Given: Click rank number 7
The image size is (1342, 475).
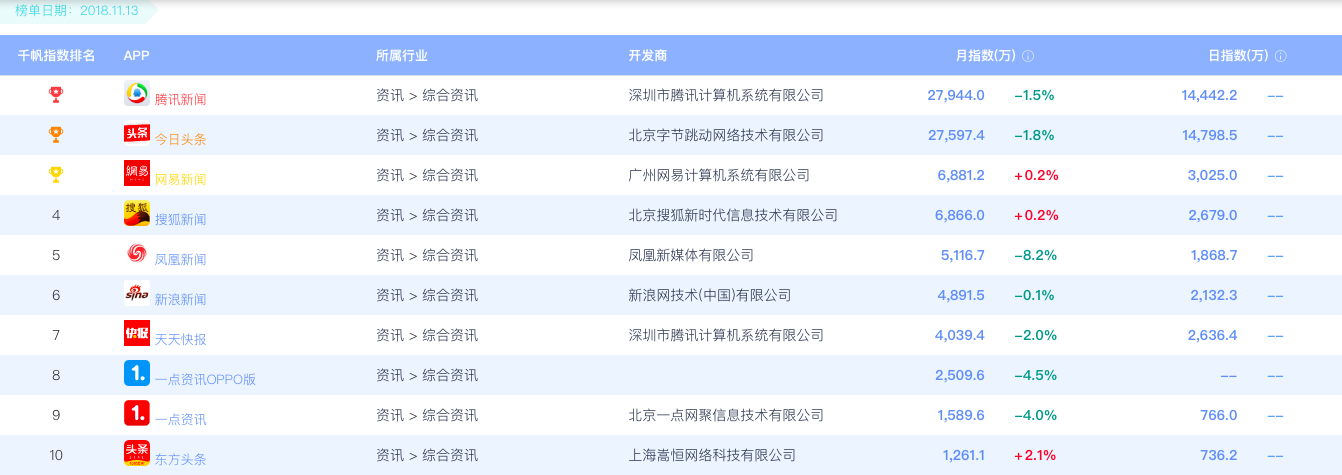Looking at the screenshot, I should pyautogui.click(x=56, y=335).
